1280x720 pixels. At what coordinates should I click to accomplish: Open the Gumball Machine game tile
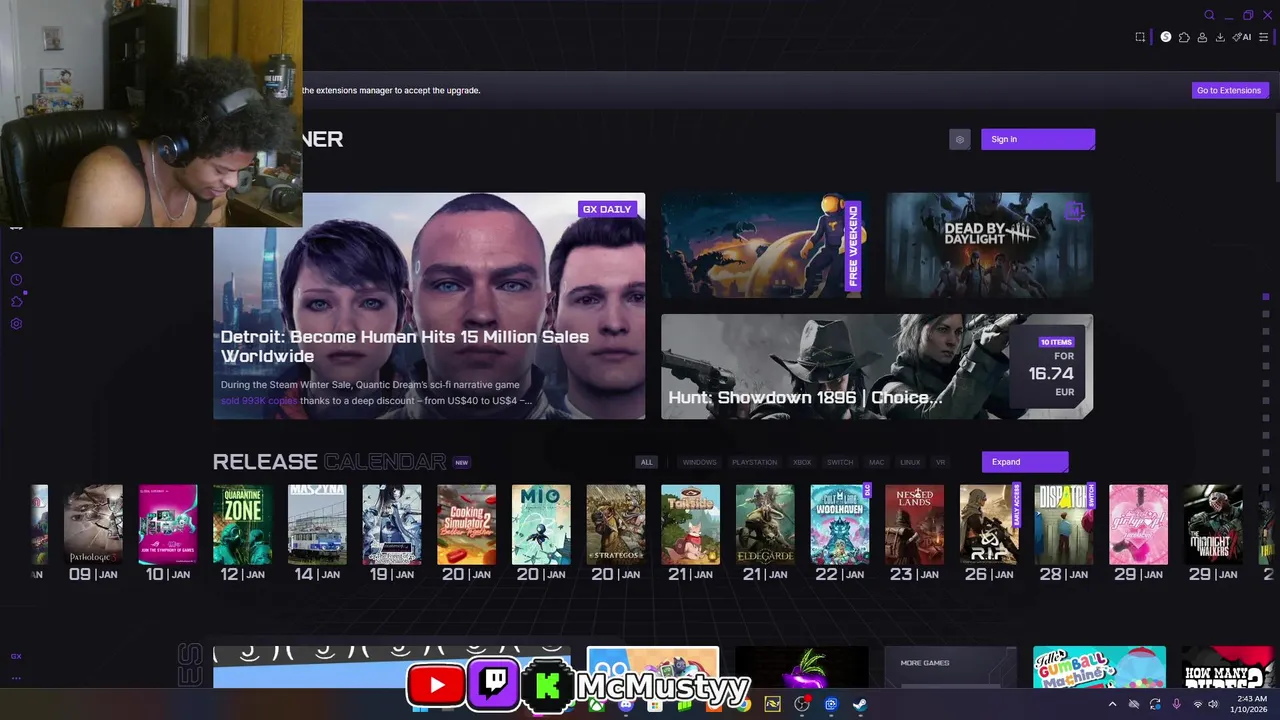[x=1099, y=667]
